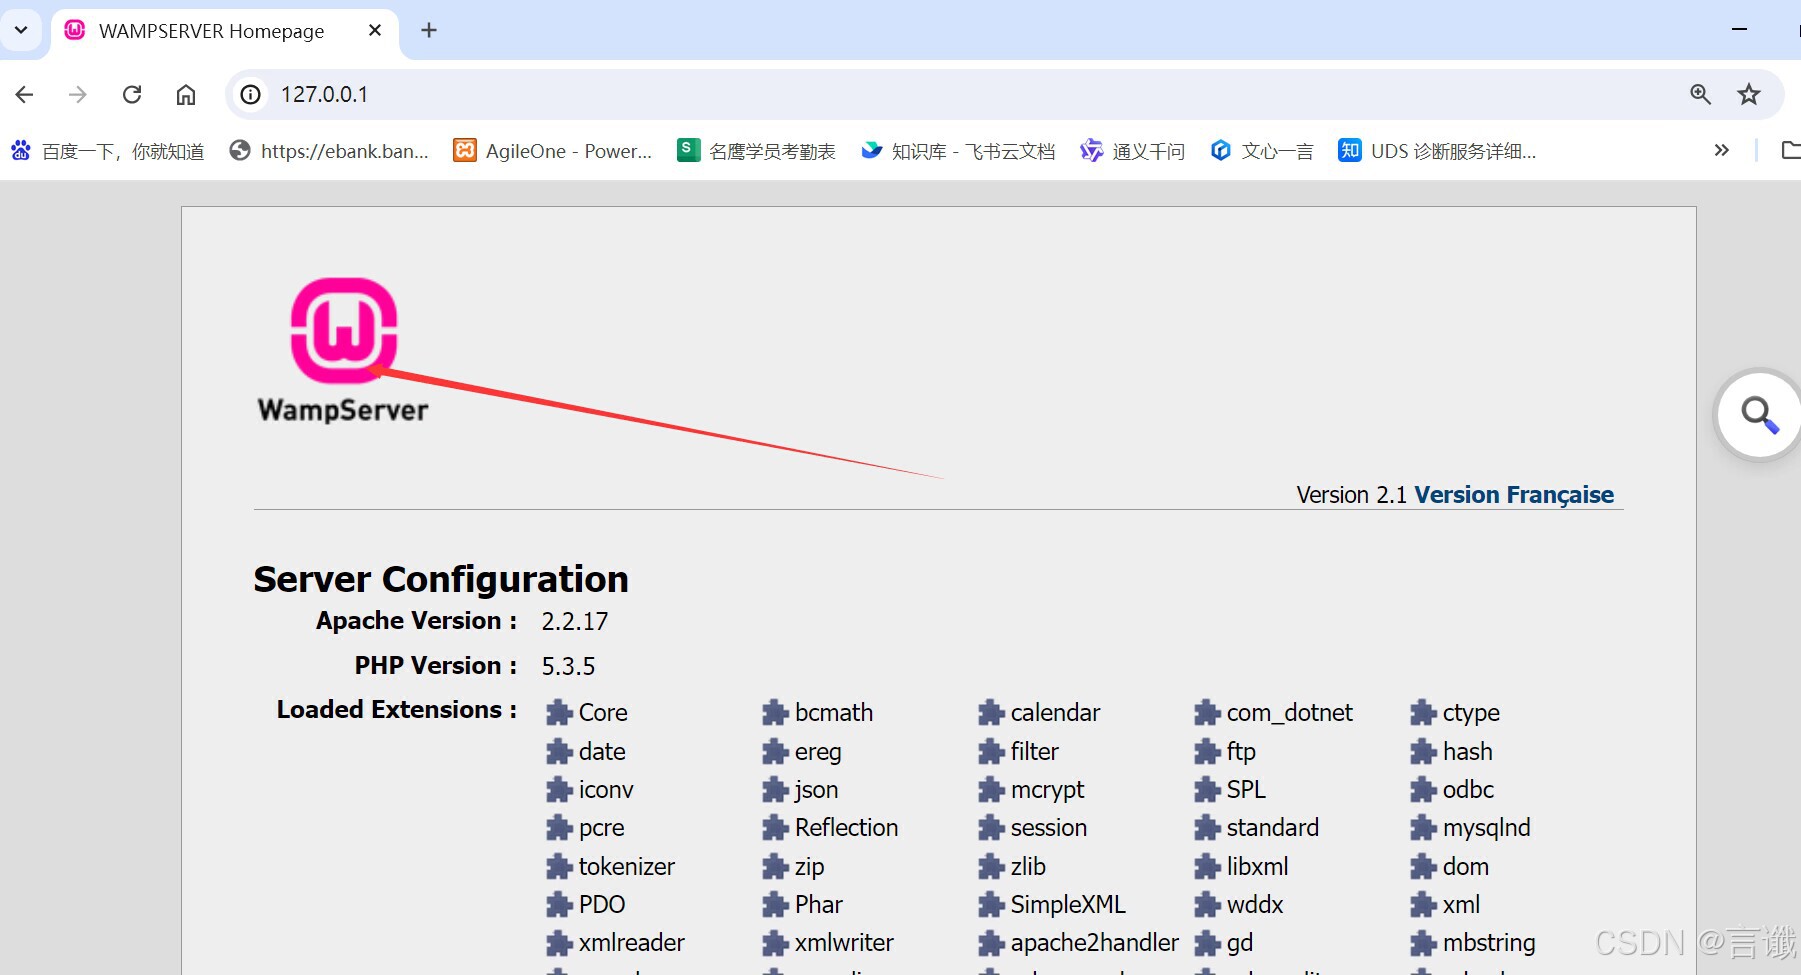Click the ereg extension puzzle icon
1801x975 pixels.
pyautogui.click(x=775, y=751)
